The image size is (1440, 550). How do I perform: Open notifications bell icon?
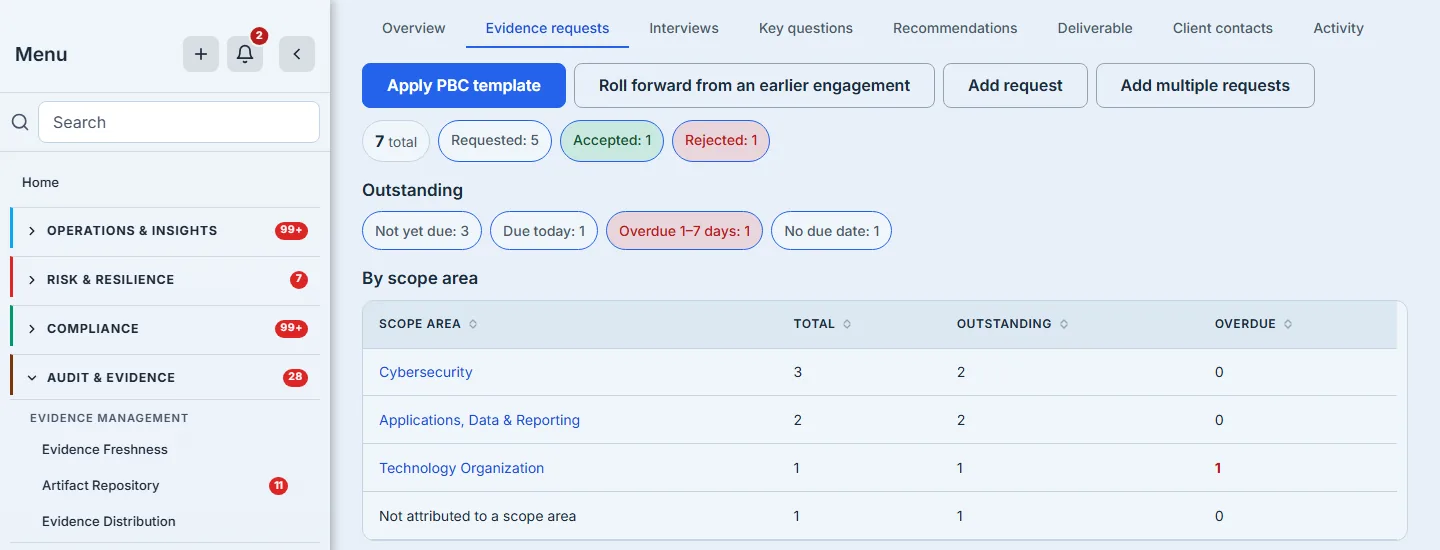tap(245, 54)
